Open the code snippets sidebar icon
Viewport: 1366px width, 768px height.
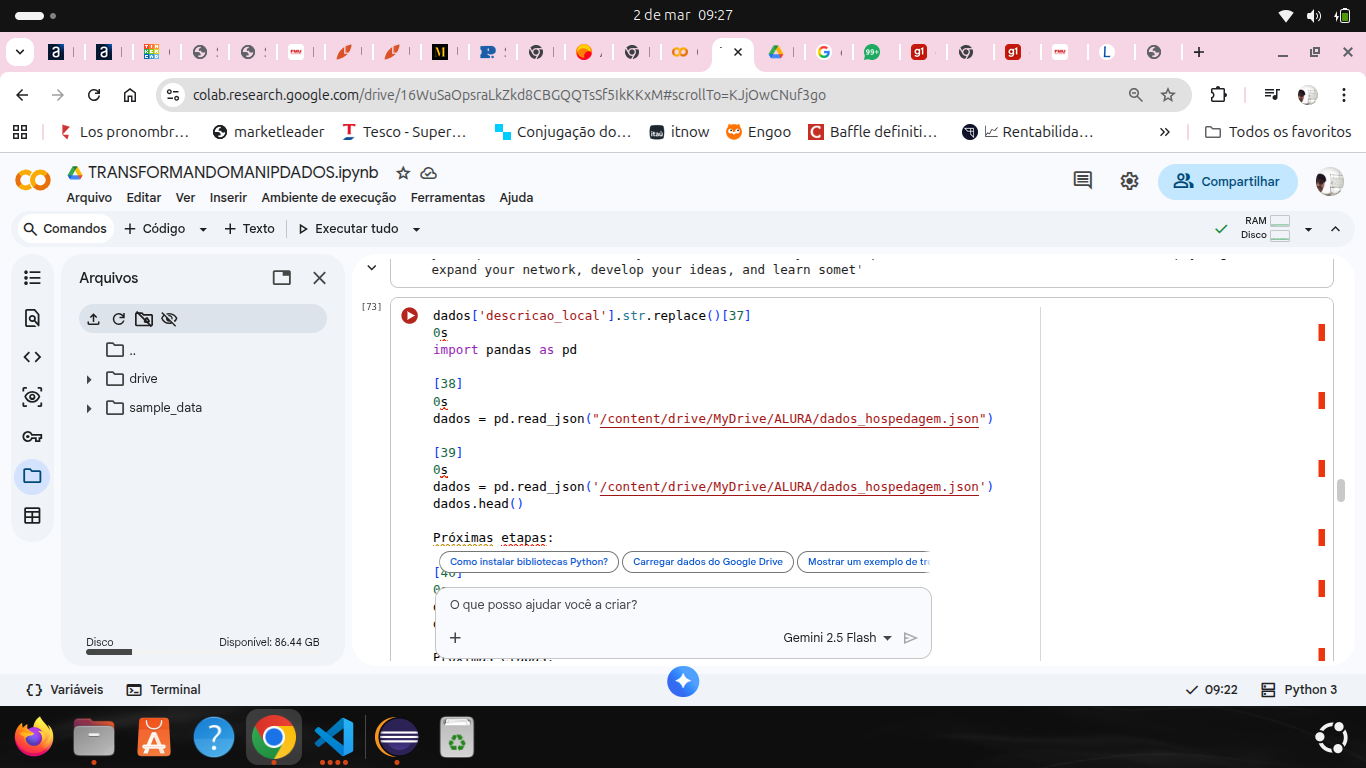[x=32, y=357]
